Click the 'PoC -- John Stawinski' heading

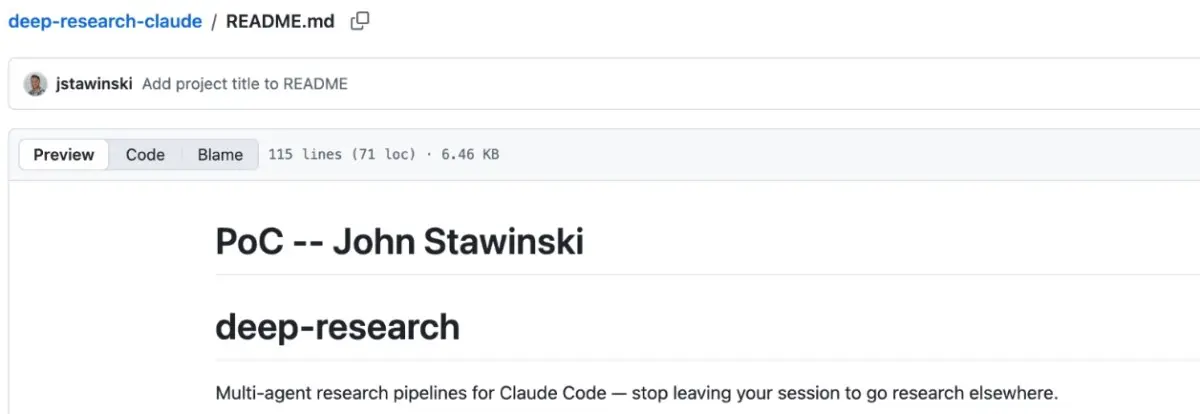pos(399,242)
